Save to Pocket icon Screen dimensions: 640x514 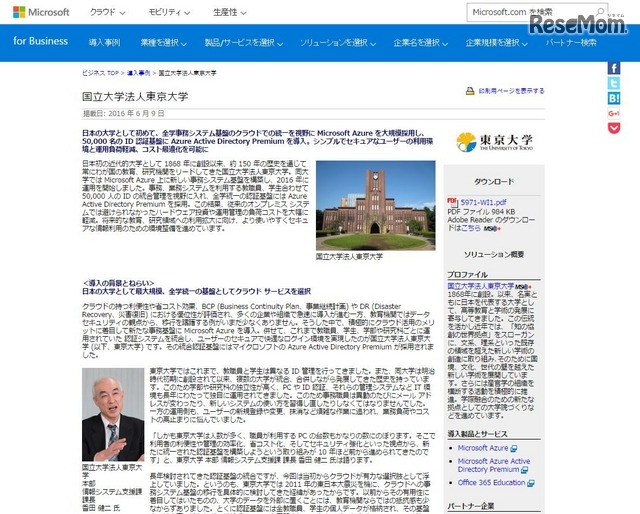tap(614, 128)
